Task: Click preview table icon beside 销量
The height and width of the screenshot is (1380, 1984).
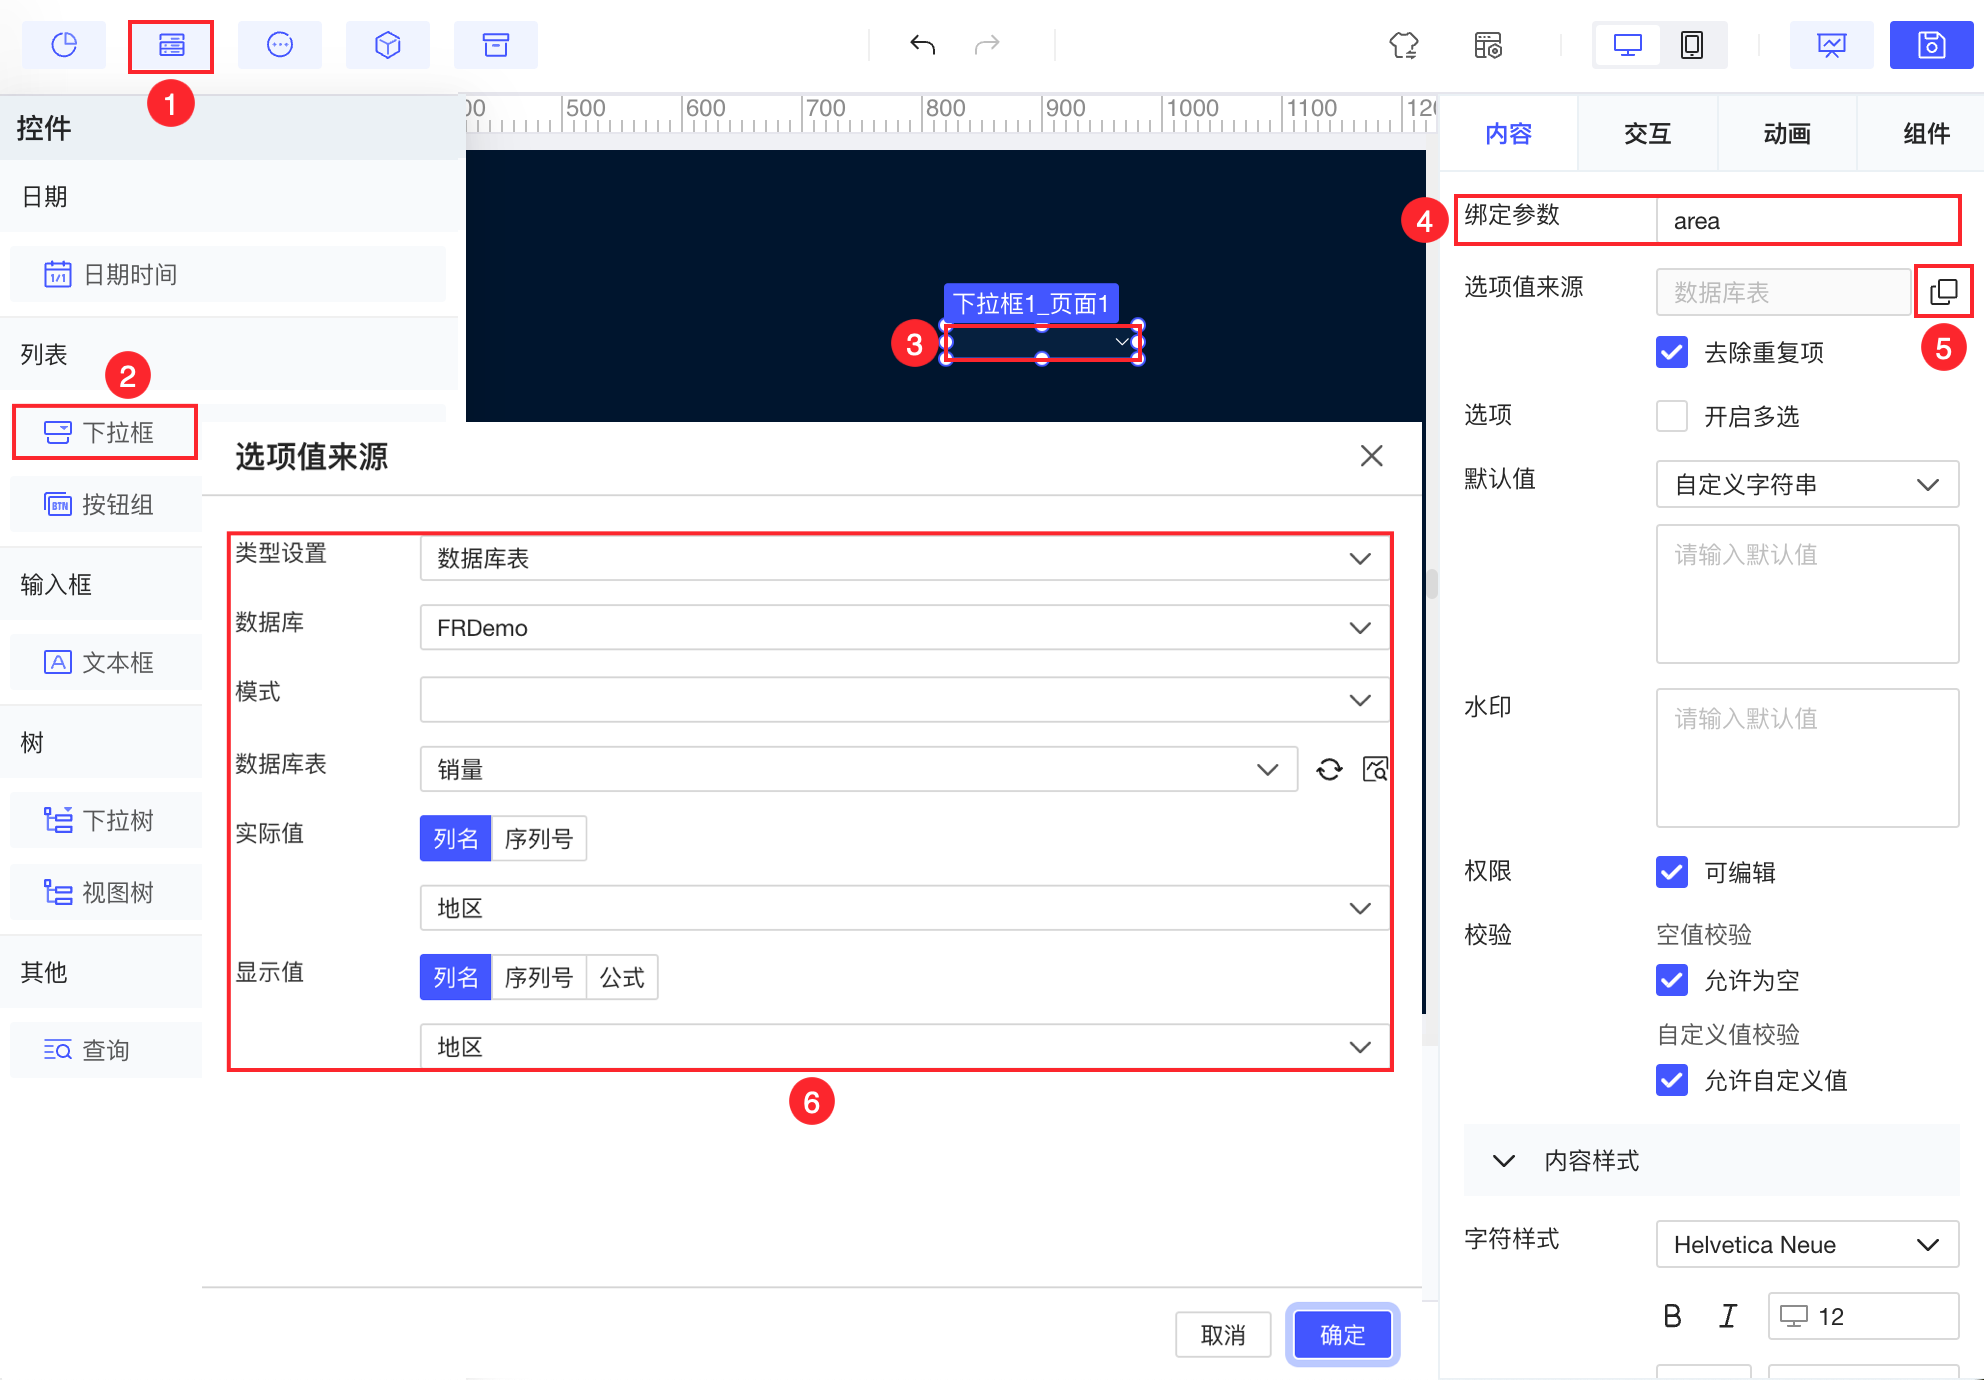Action: [1375, 769]
